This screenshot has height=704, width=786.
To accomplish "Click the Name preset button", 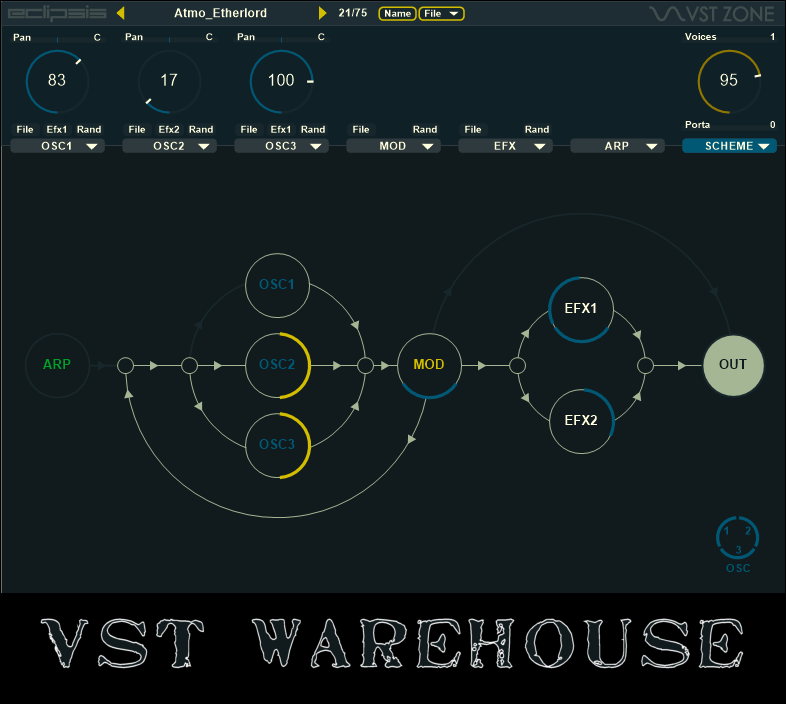I will pos(398,14).
